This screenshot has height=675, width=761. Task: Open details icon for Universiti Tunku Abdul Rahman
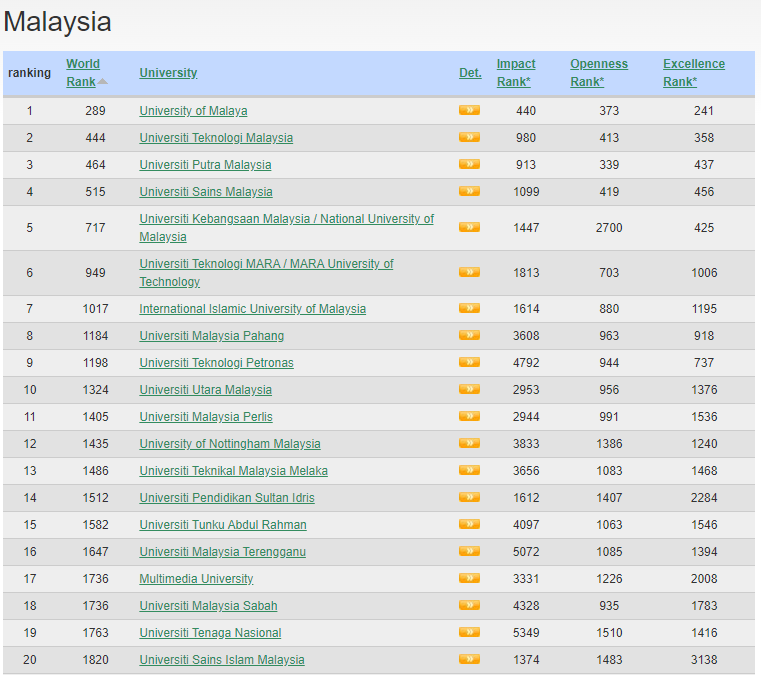coord(469,525)
